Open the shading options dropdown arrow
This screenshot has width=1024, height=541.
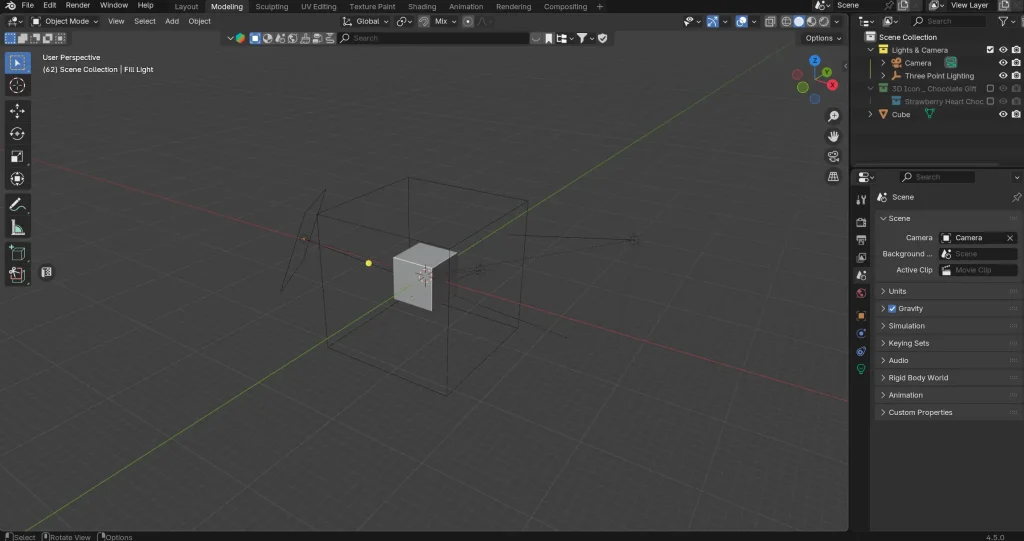[x=837, y=22]
